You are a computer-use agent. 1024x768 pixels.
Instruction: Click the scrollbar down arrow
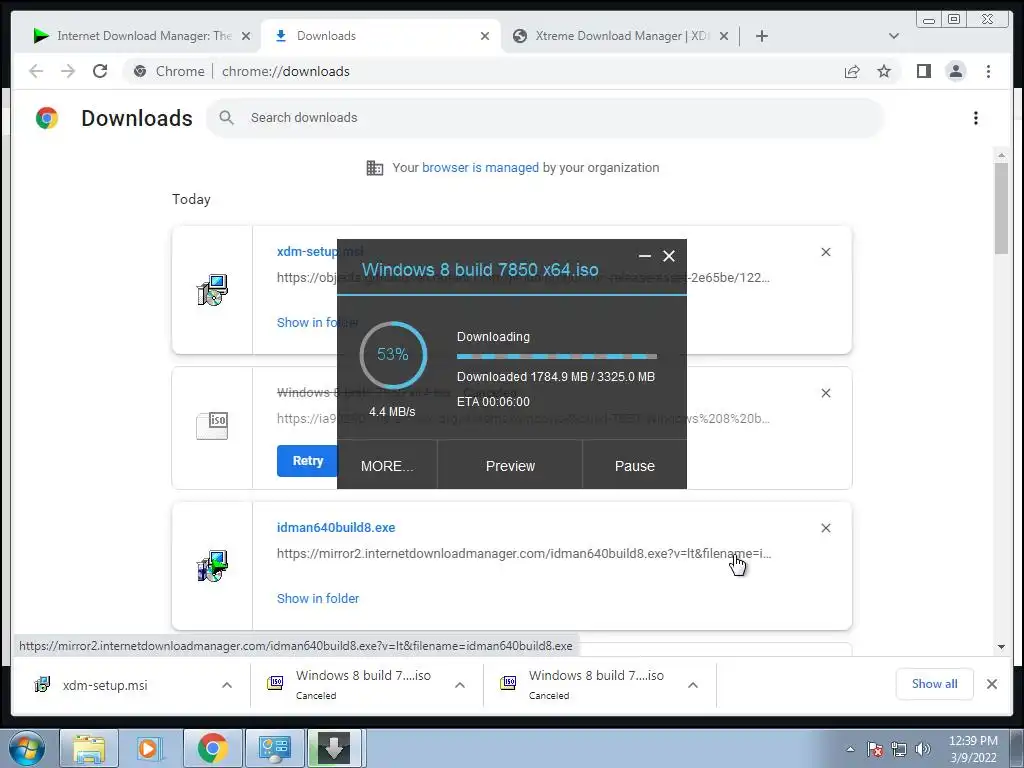click(1001, 647)
